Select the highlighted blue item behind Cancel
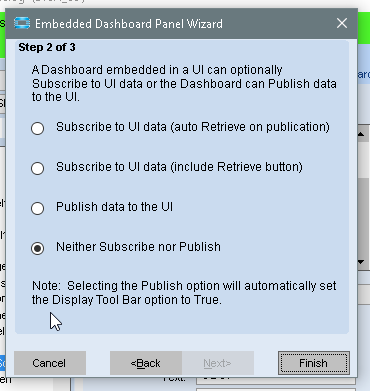Image resolution: width=370 pixels, height=391 pixels. (x=2, y=363)
